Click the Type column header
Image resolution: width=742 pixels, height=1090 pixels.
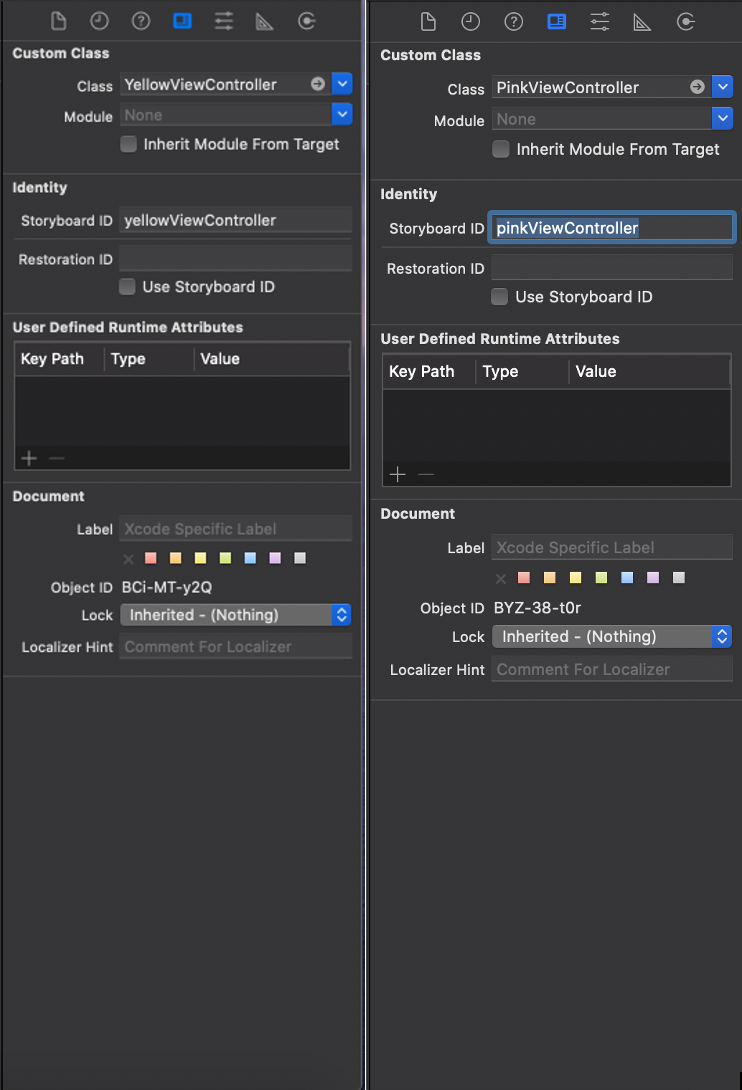pyautogui.click(x=130, y=358)
